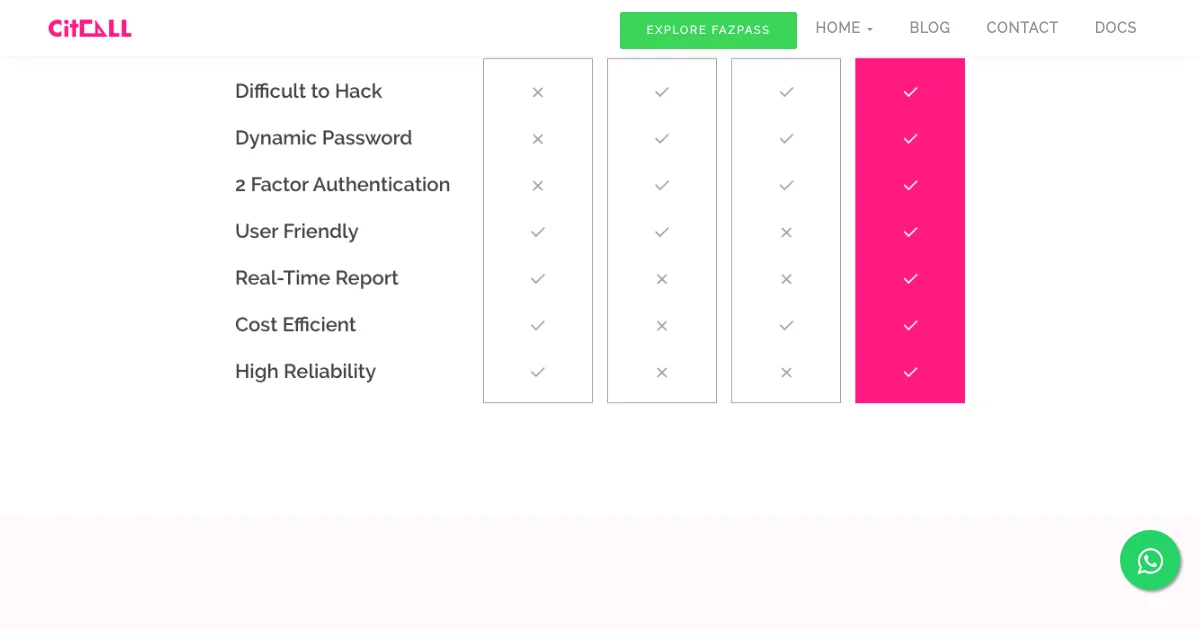
Task: Click the checkmark for 2 Factor Authentication, second column
Action: click(x=662, y=185)
